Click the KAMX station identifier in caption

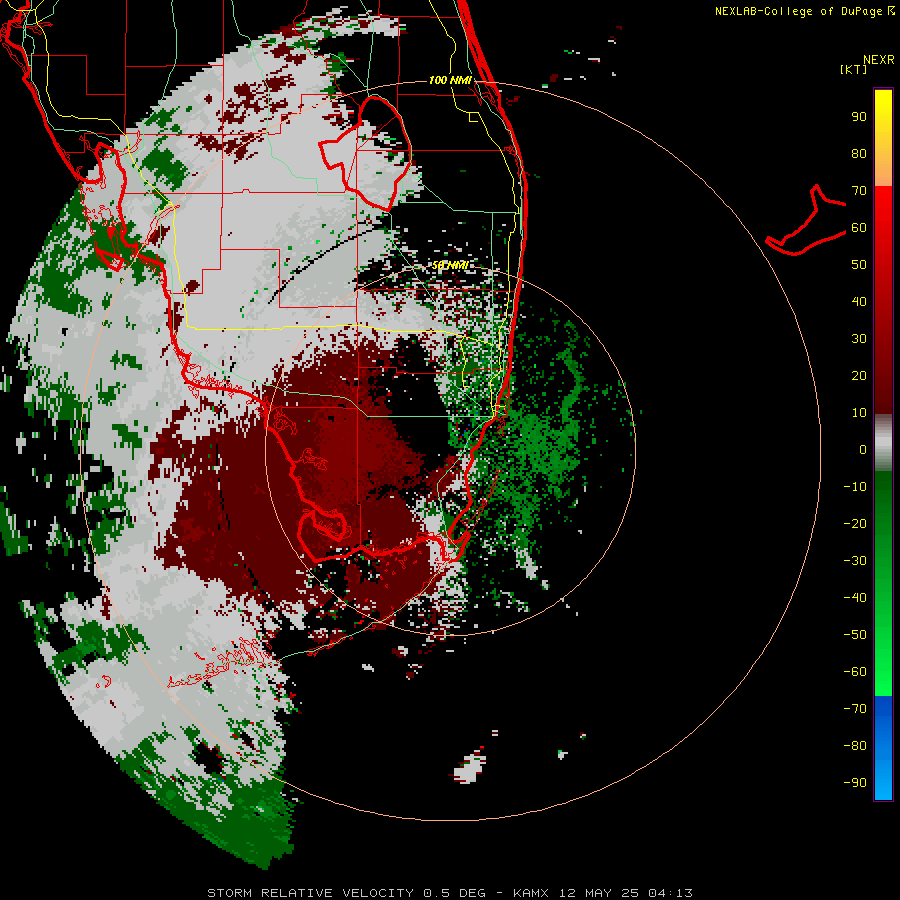[x=531, y=893]
